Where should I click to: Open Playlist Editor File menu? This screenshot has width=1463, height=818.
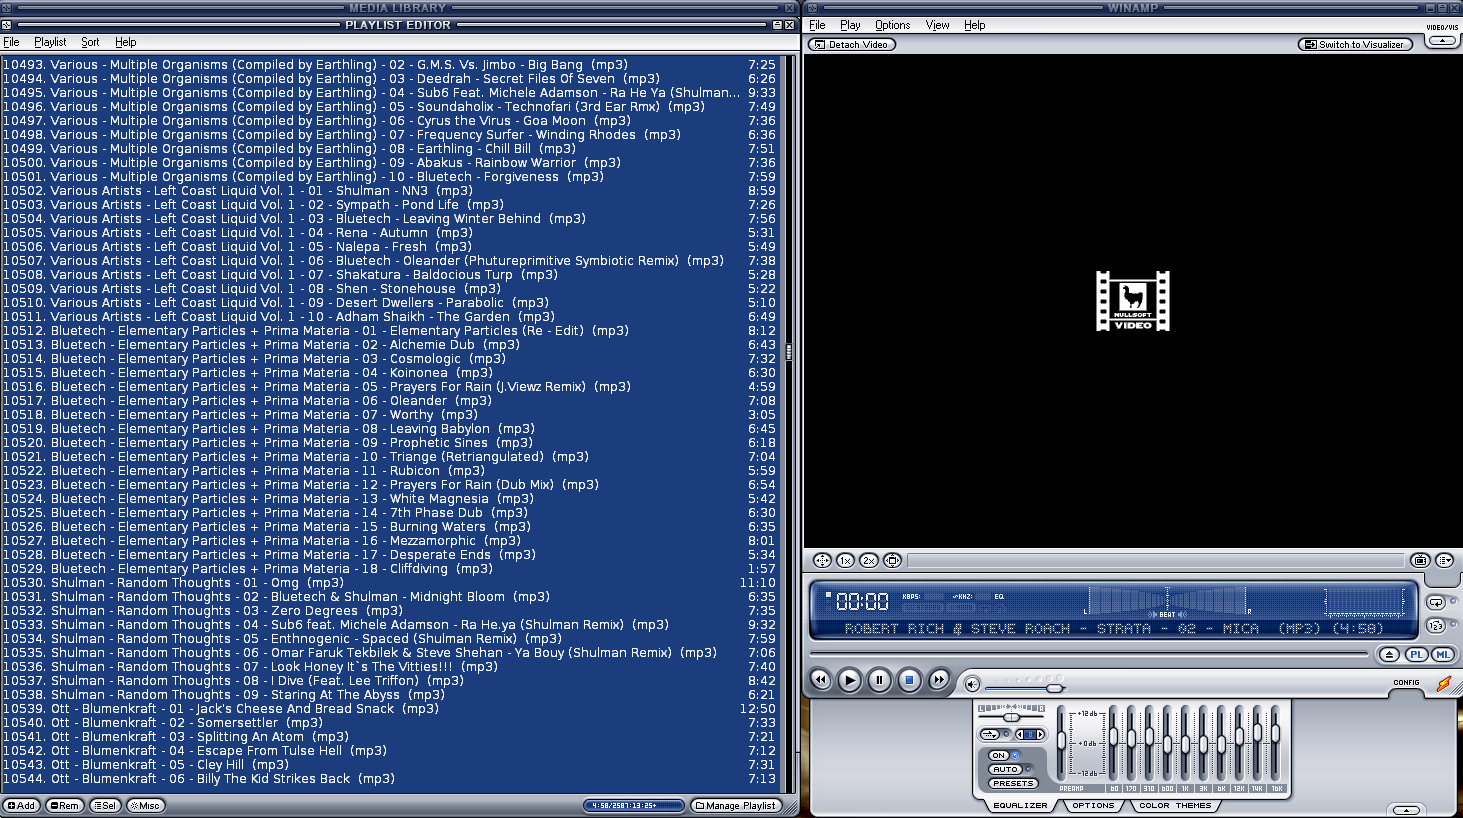(x=11, y=42)
